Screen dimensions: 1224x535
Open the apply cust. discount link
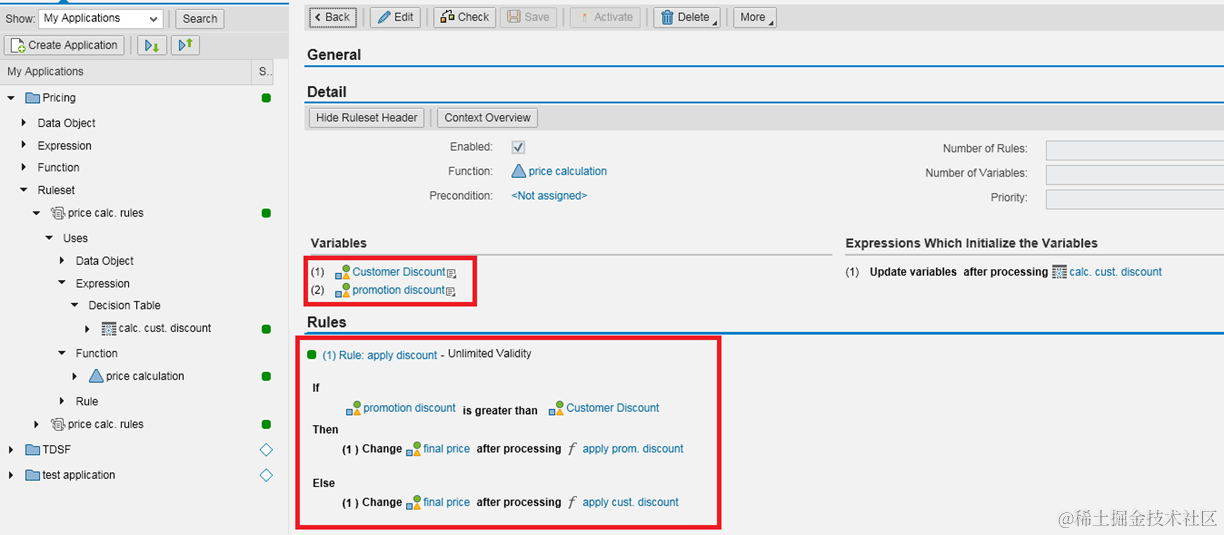(x=631, y=502)
